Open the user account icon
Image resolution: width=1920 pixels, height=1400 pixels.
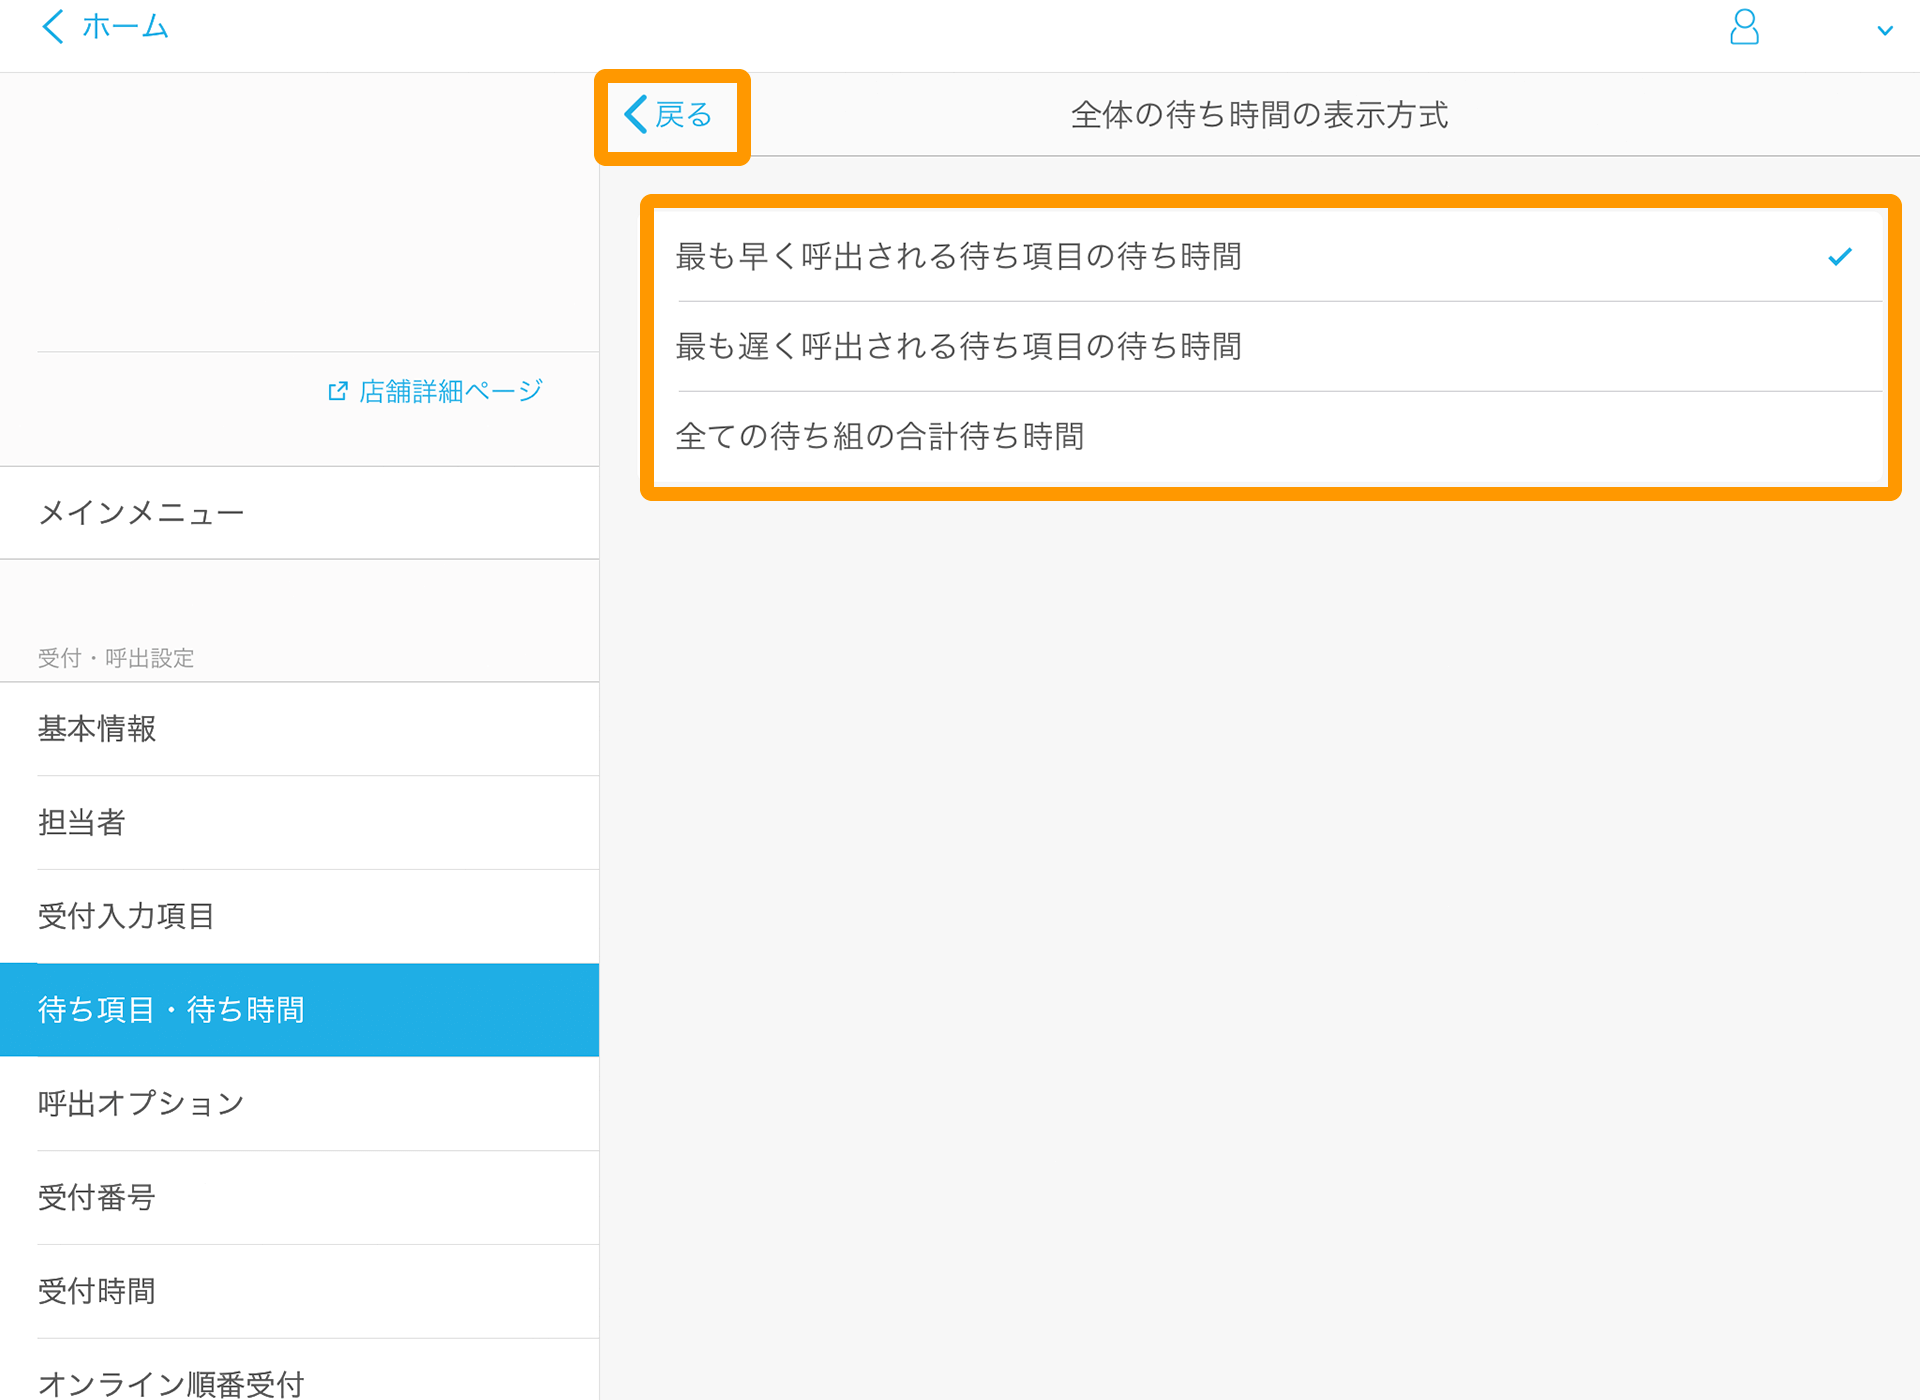click(x=1744, y=27)
